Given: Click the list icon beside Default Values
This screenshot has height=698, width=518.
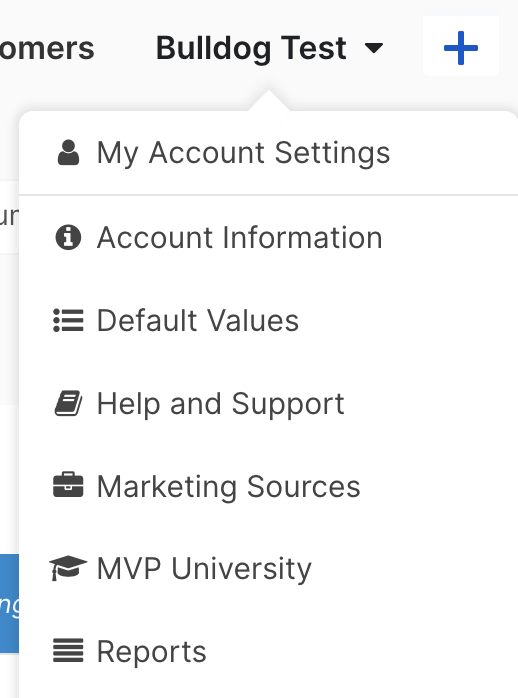Looking at the screenshot, I should point(68,321).
